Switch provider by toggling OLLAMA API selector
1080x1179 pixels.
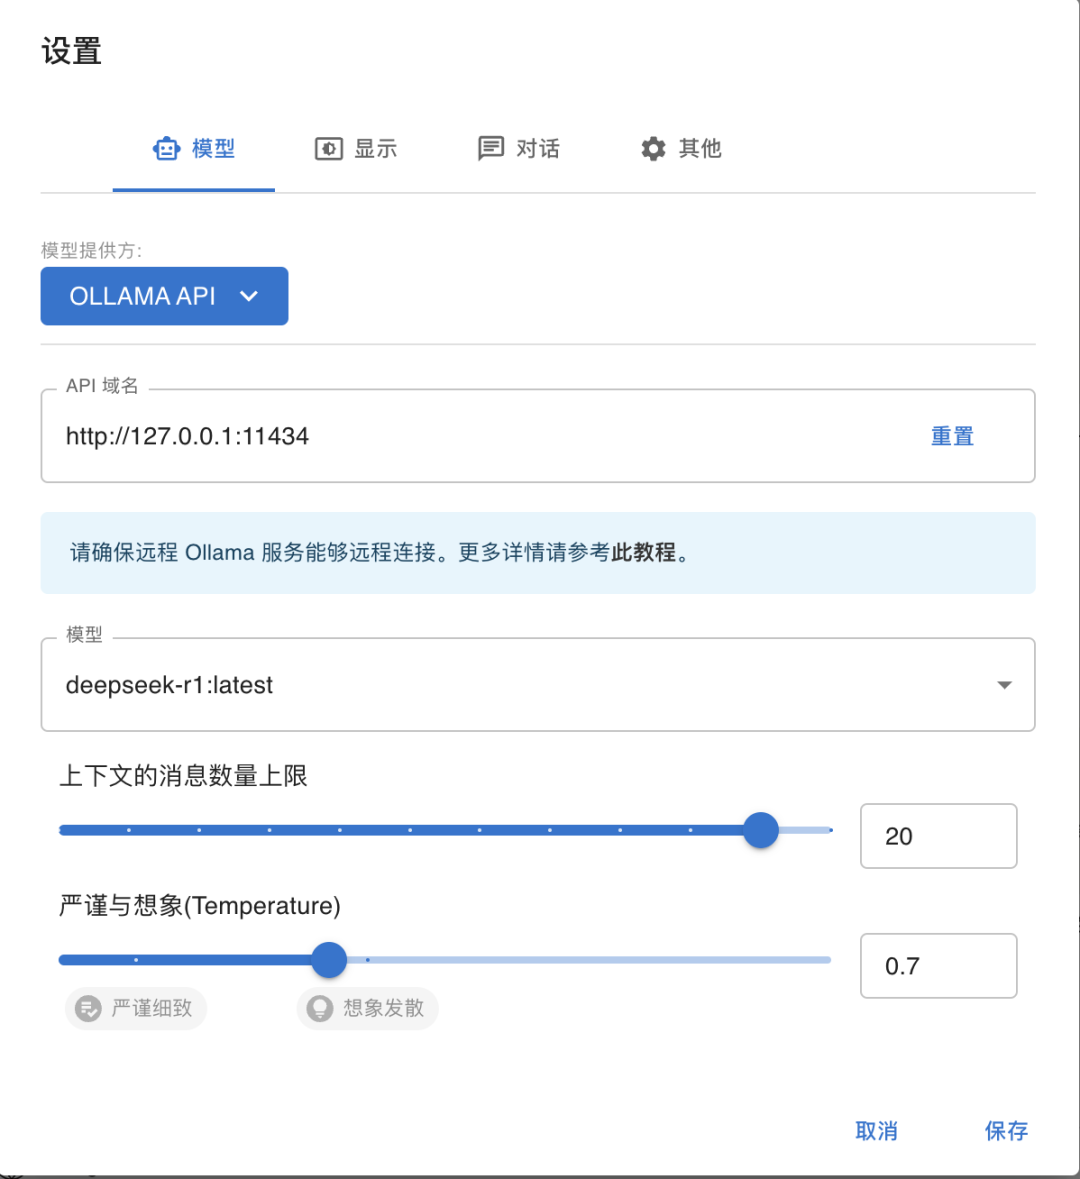pyautogui.click(x=164, y=296)
